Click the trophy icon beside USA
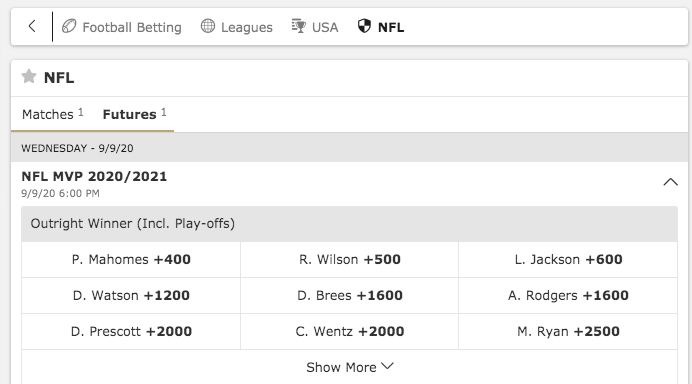Screen dimensions: 692x384 pos(299,26)
